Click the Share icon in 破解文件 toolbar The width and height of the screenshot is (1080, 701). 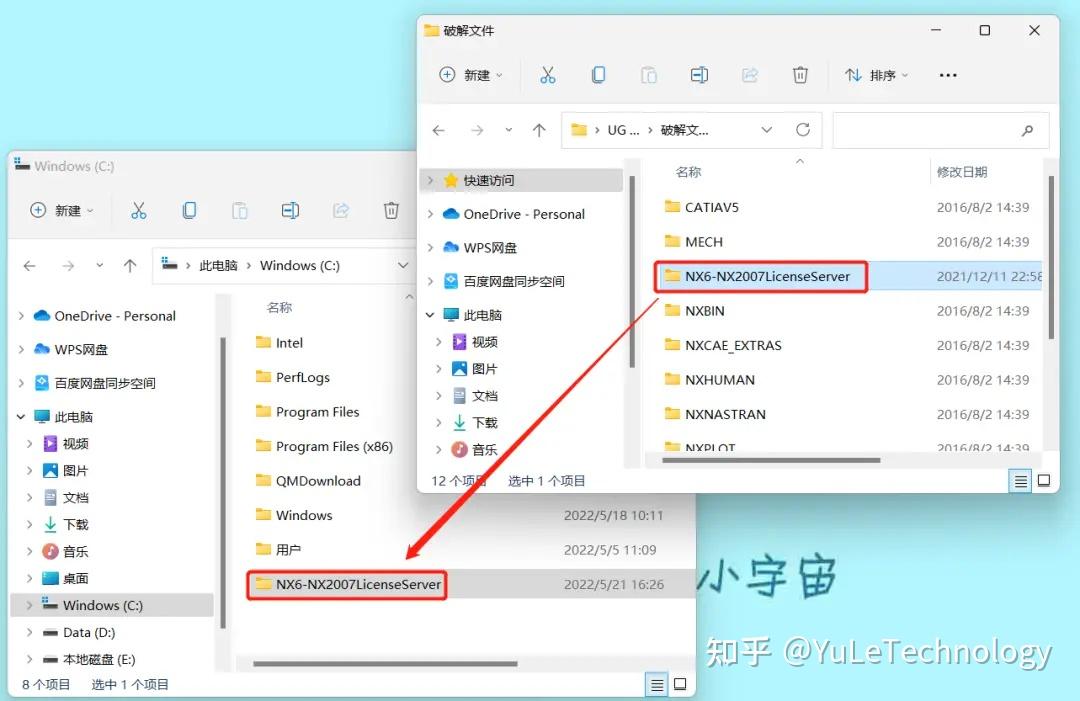click(x=749, y=75)
